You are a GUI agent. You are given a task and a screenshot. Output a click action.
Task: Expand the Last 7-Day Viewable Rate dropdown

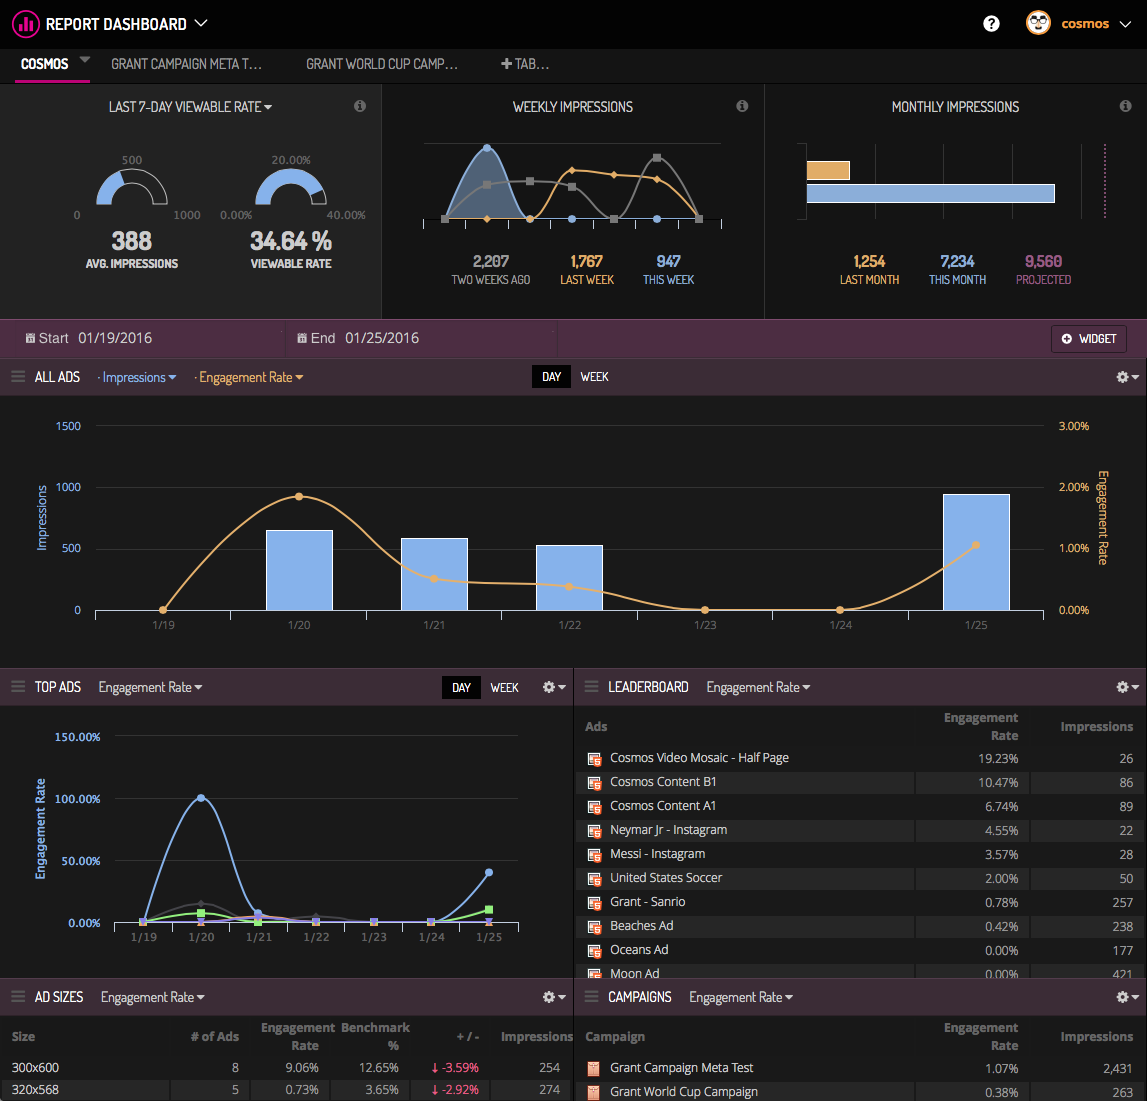[190, 107]
